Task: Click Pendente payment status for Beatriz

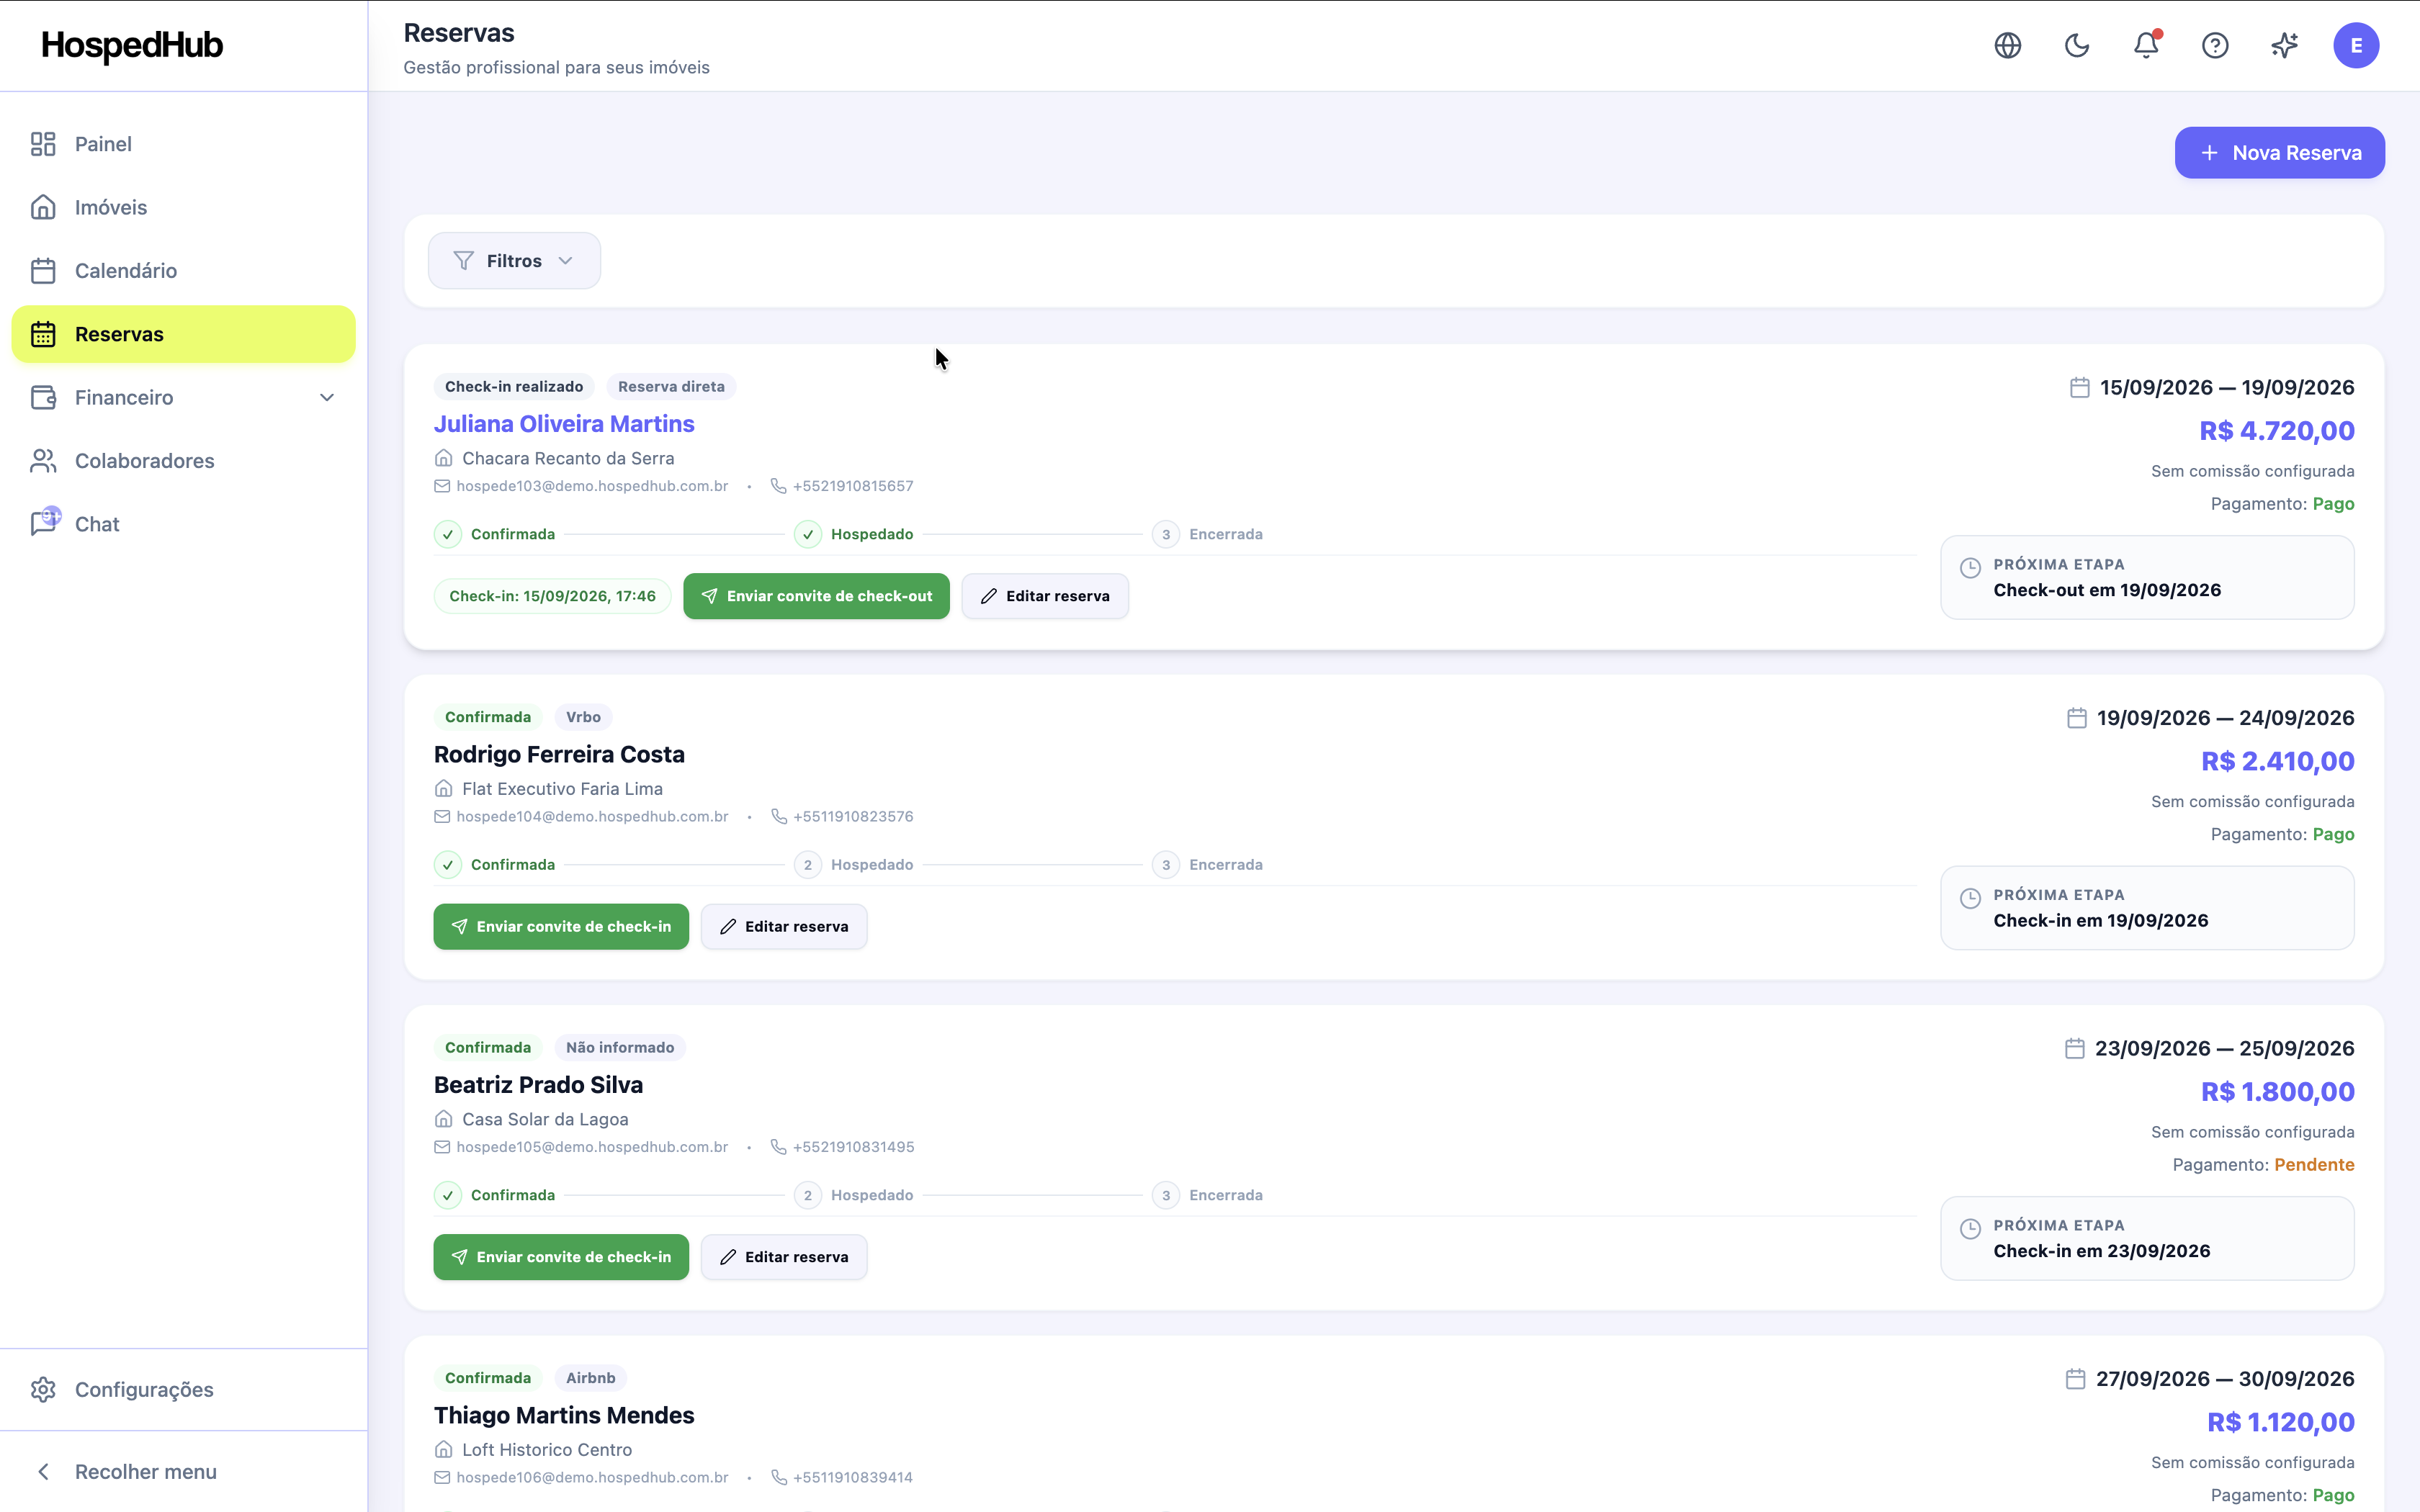Action: click(x=2314, y=1165)
